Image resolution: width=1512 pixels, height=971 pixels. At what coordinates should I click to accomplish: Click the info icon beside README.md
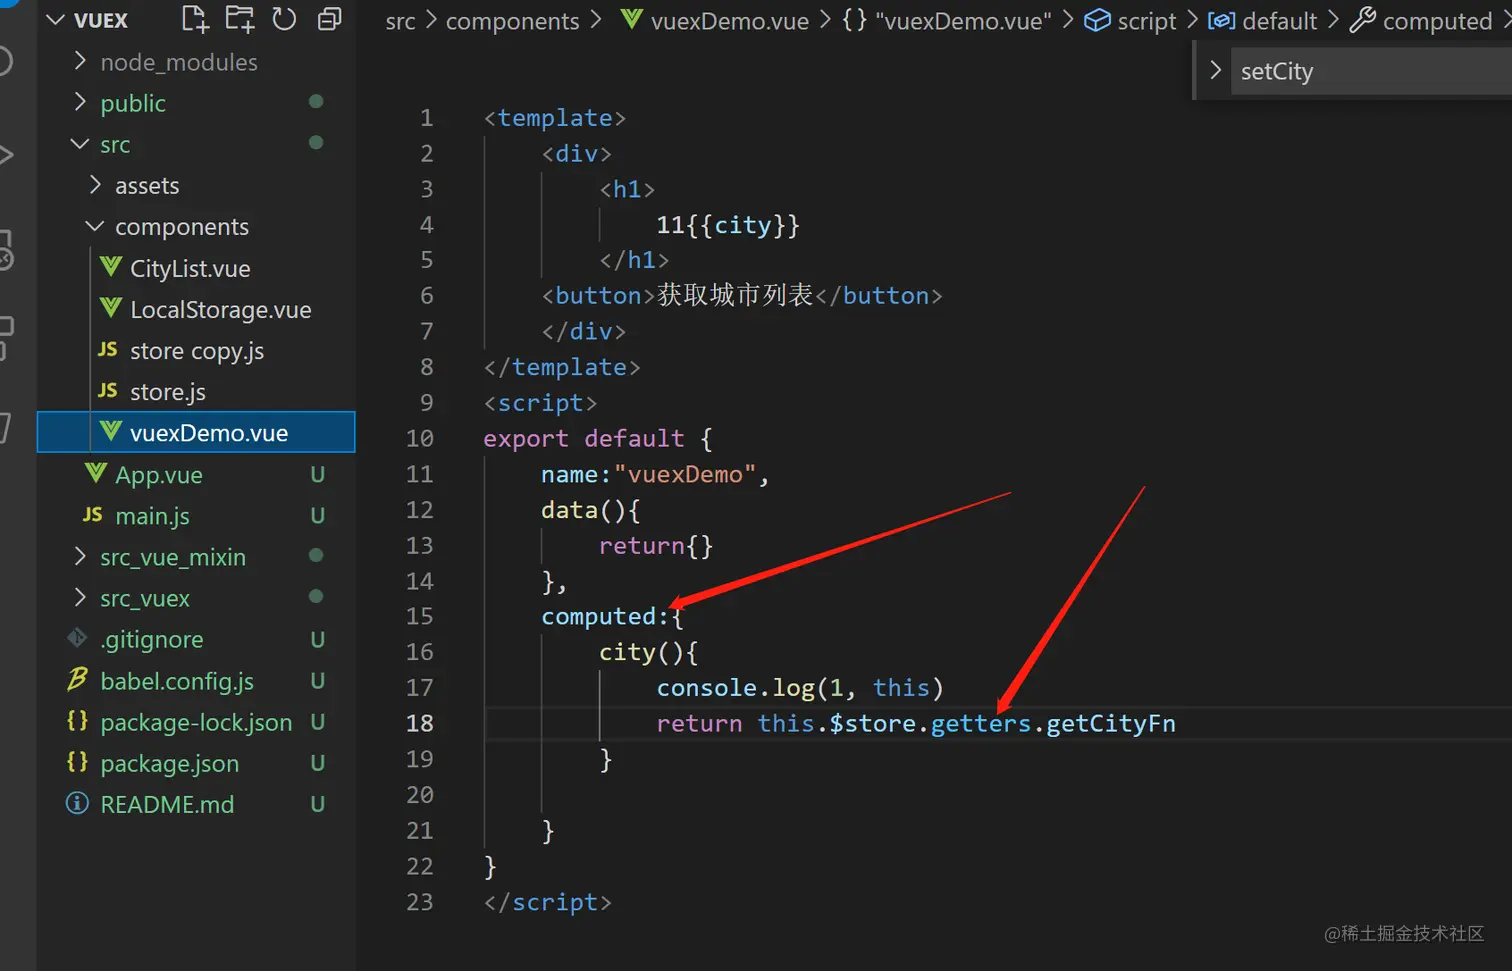pyautogui.click(x=77, y=803)
